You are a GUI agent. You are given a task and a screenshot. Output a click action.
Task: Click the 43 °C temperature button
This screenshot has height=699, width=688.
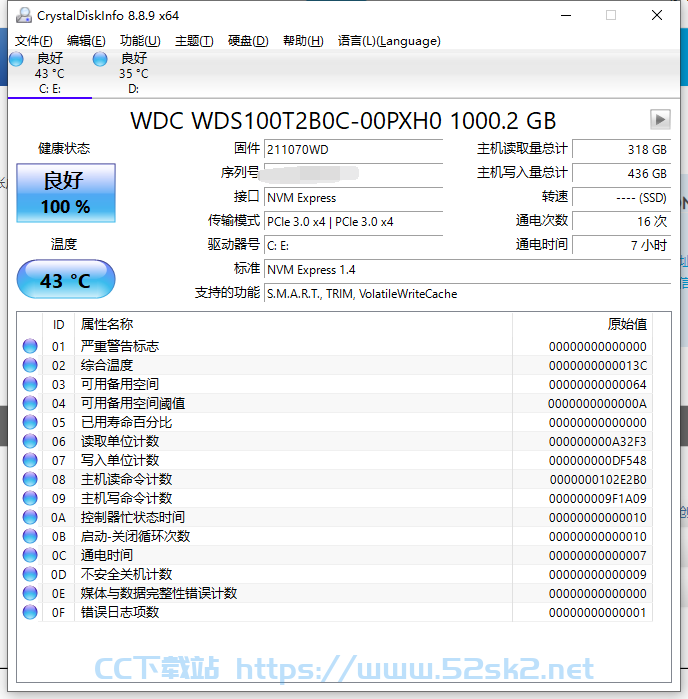(66, 280)
